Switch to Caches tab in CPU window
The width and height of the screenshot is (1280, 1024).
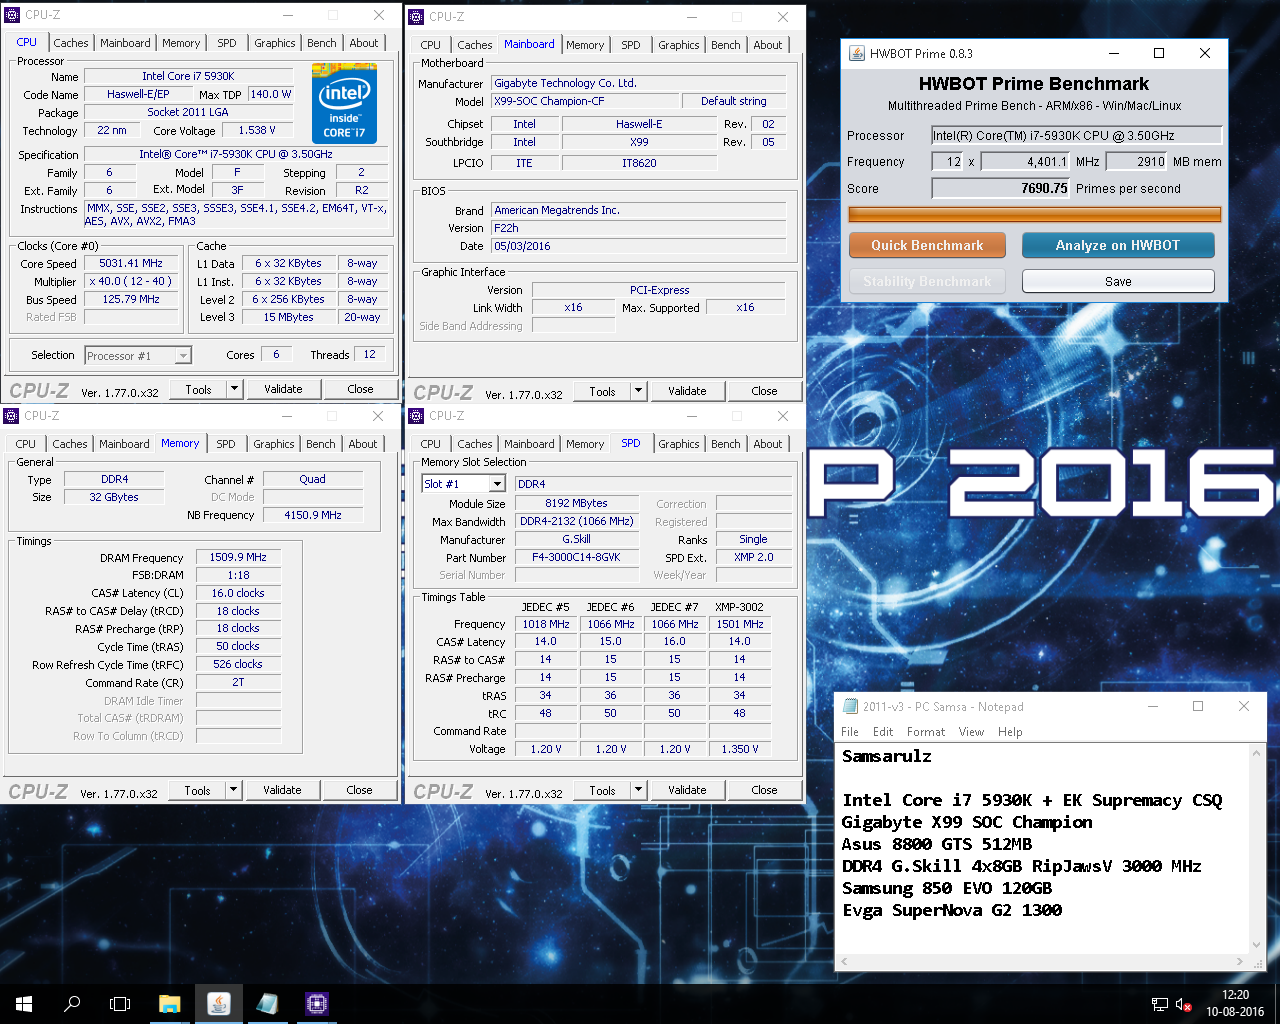click(71, 43)
